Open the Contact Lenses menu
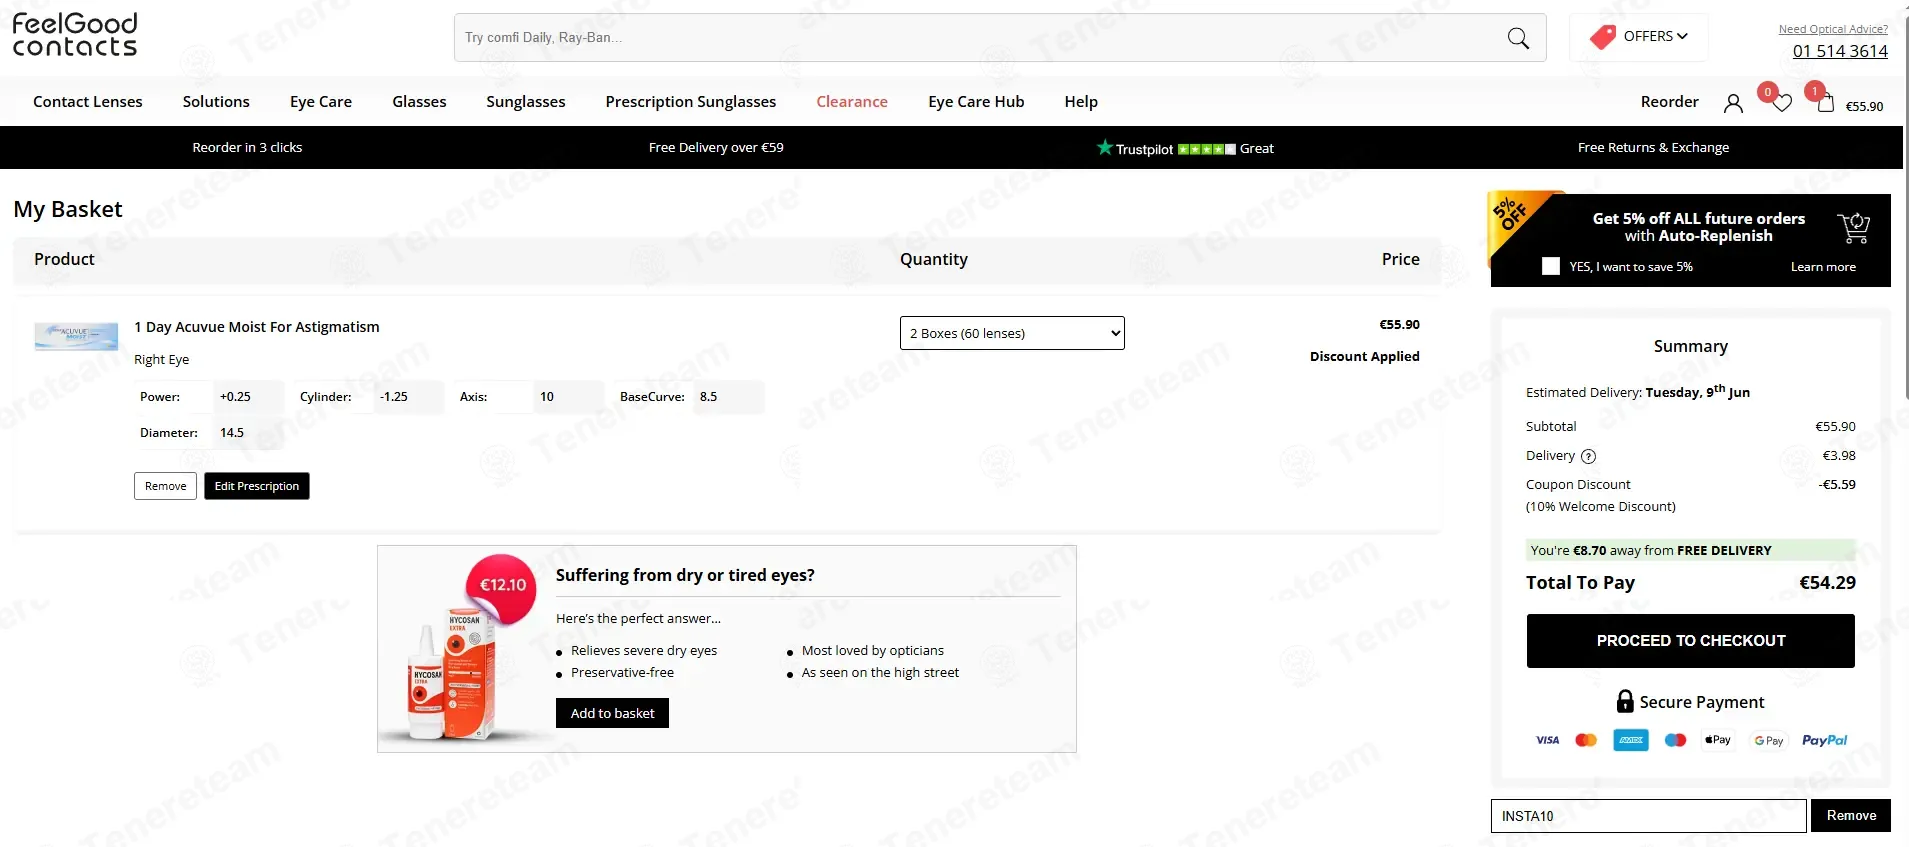1909x847 pixels. click(88, 101)
